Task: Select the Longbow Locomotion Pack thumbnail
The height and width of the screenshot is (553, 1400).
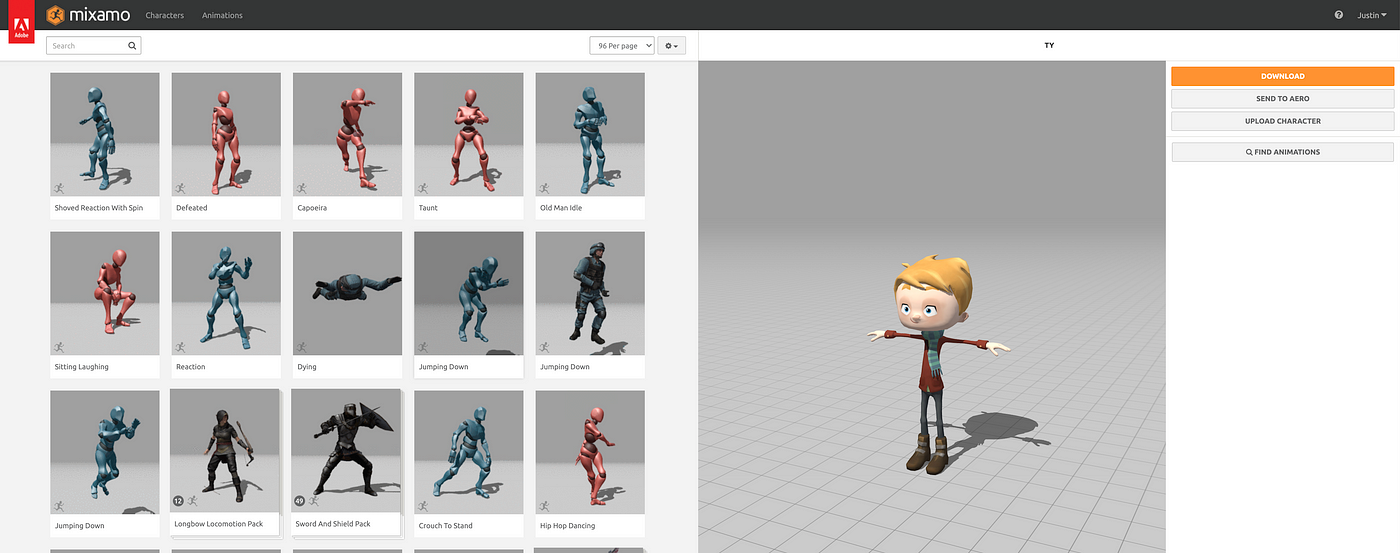Action: [224, 450]
